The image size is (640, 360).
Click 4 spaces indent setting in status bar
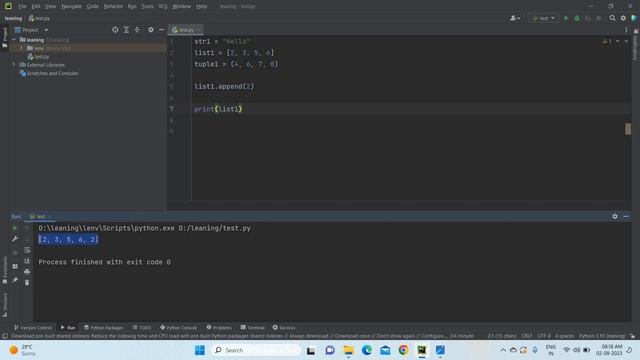(565, 336)
